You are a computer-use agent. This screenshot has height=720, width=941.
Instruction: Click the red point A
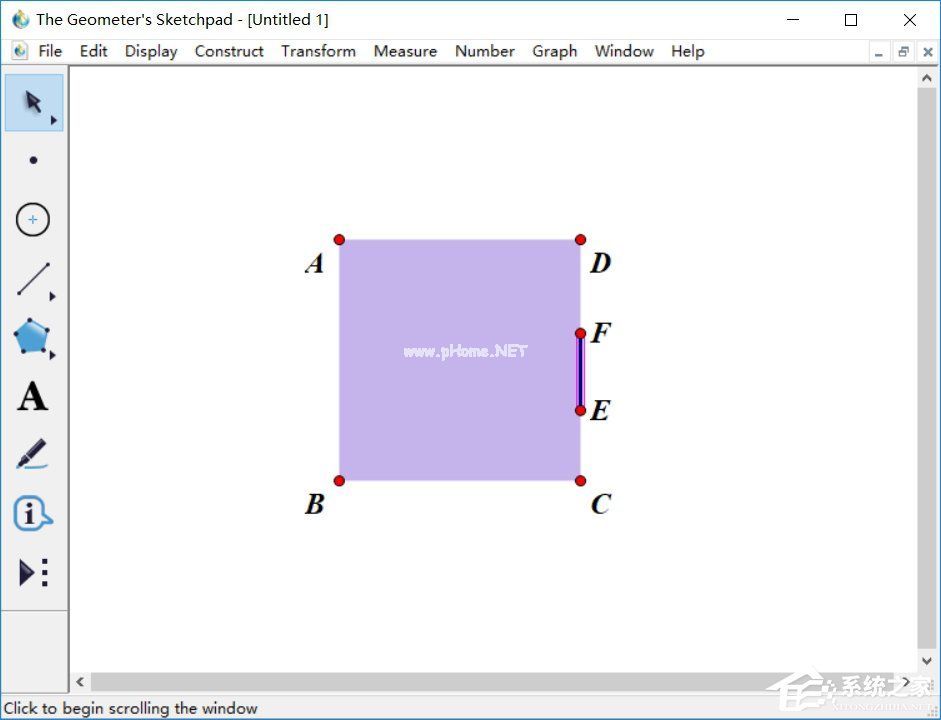[x=339, y=239]
